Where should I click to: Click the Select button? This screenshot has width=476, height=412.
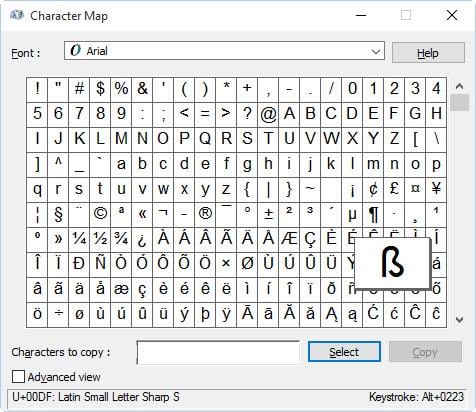[344, 352]
